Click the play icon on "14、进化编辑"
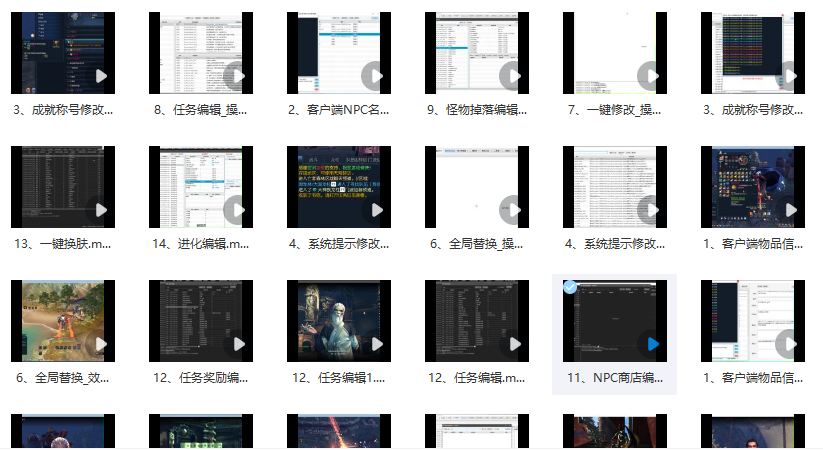823x450 pixels. coord(236,210)
